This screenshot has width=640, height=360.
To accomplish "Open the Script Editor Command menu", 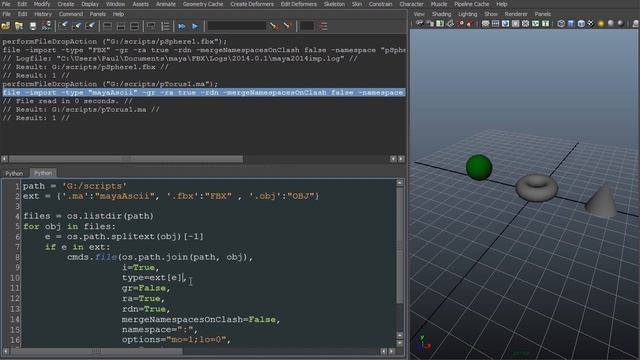I will (71, 14).
